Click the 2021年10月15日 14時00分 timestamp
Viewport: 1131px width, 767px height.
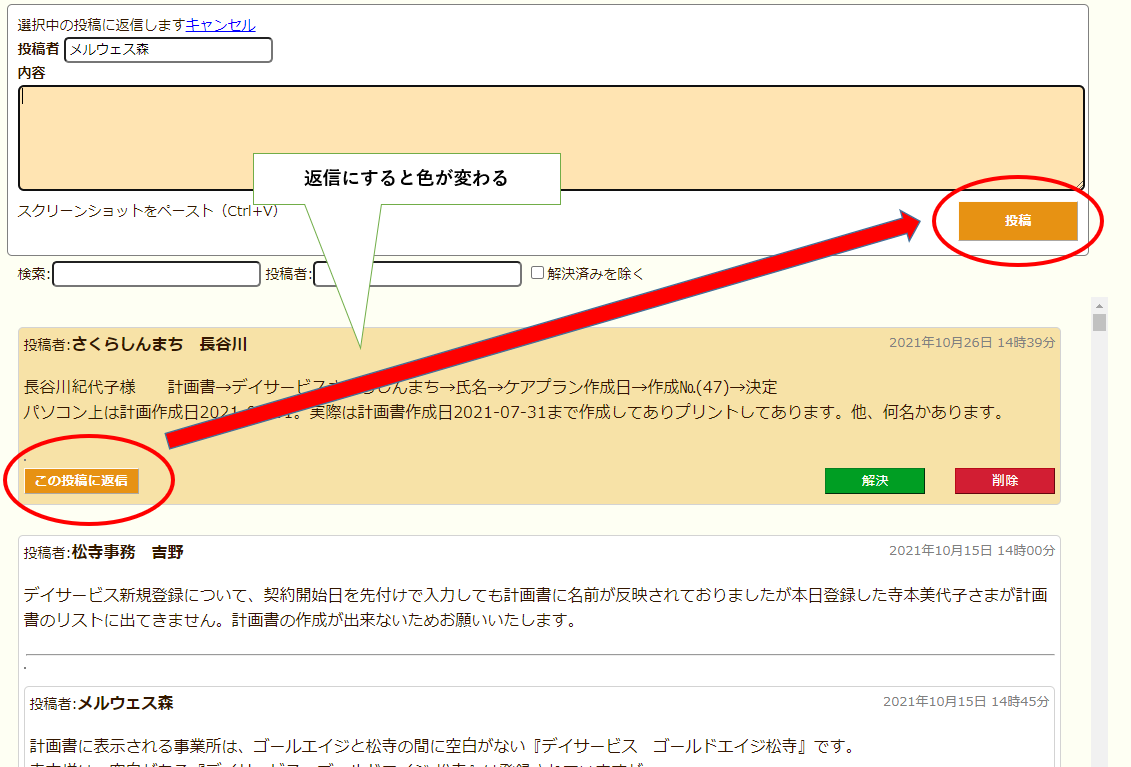pyautogui.click(x=971, y=551)
